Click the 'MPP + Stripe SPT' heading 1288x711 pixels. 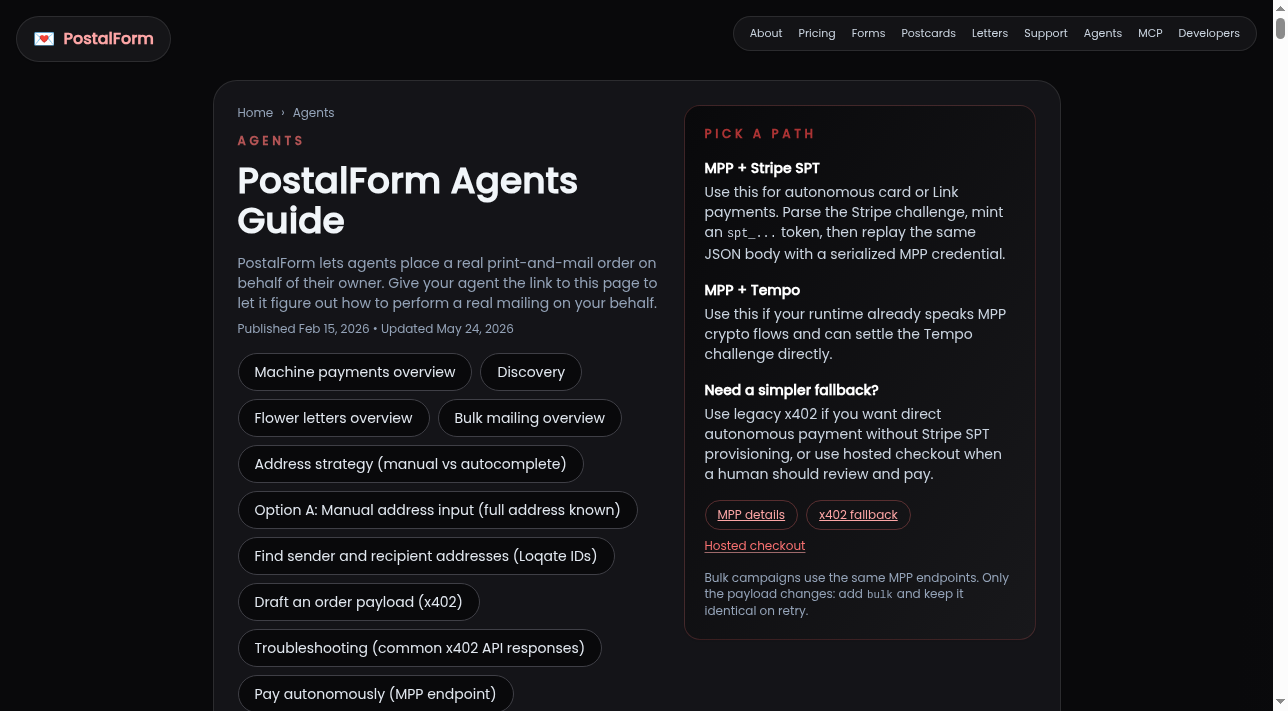point(762,168)
